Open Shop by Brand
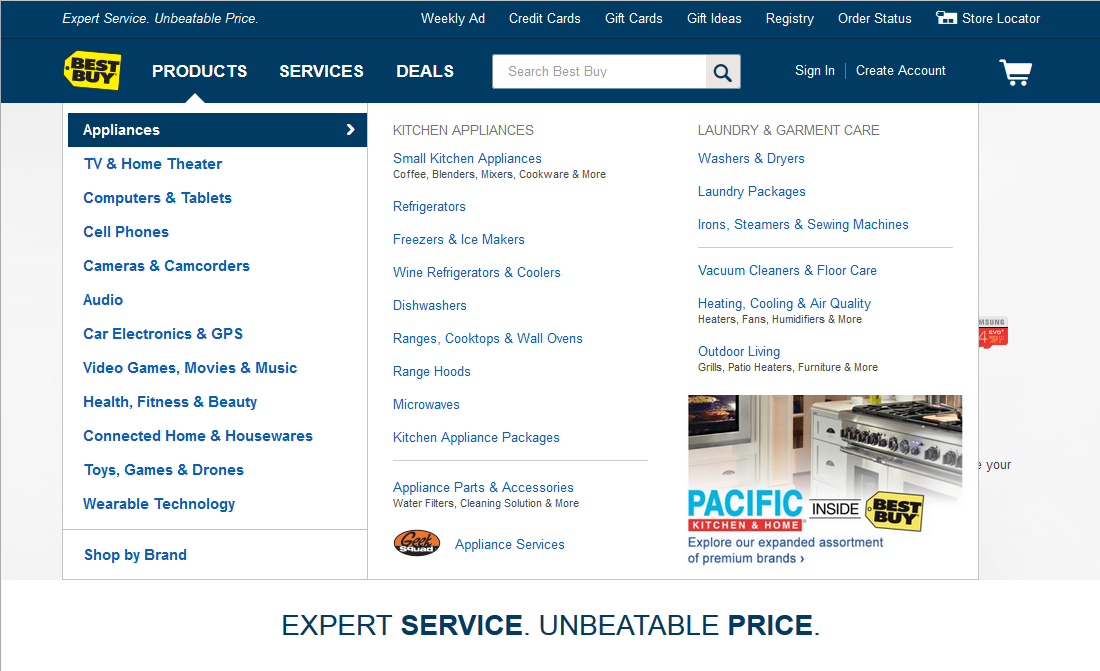Screen dimensions: 1100x671 click(x=135, y=554)
